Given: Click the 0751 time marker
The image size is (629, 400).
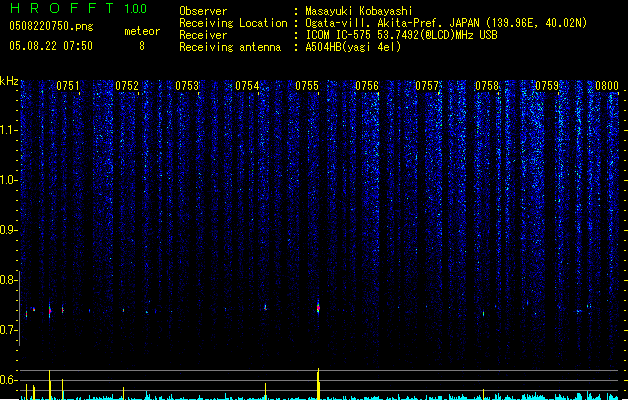Looking at the screenshot, I should 67,86.
